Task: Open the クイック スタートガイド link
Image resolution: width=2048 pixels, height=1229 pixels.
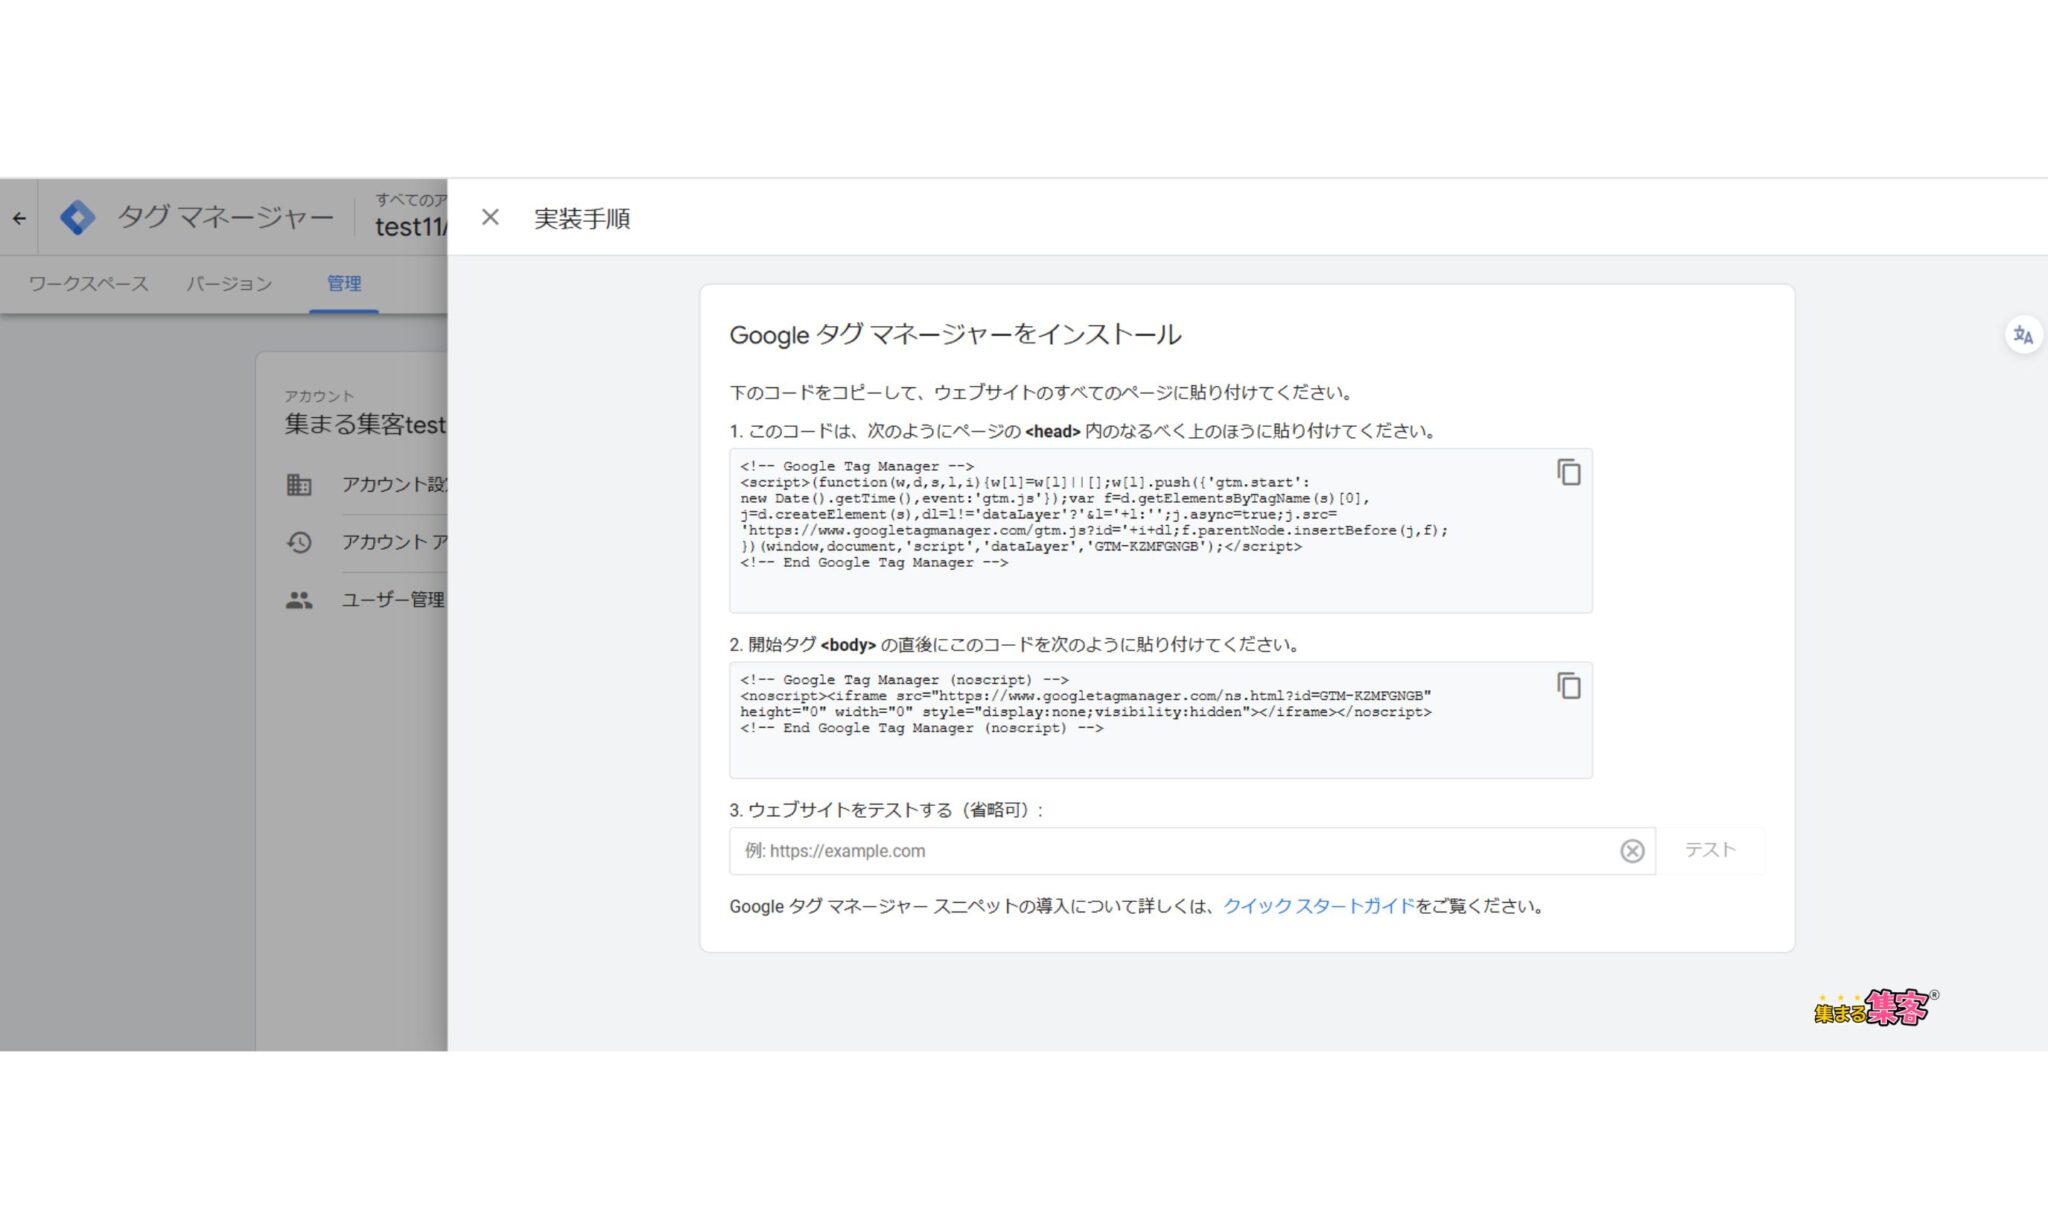Action: click(1319, 906)
